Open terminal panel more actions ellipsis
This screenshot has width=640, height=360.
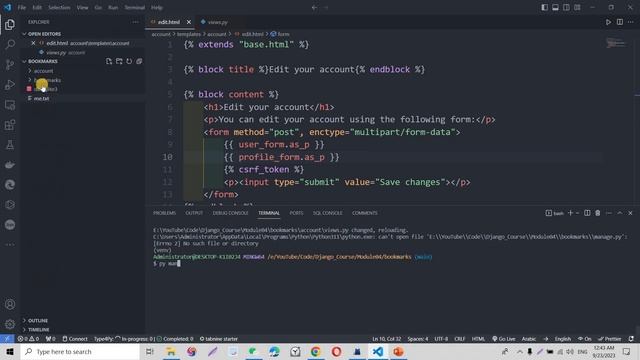pos(609,213)
